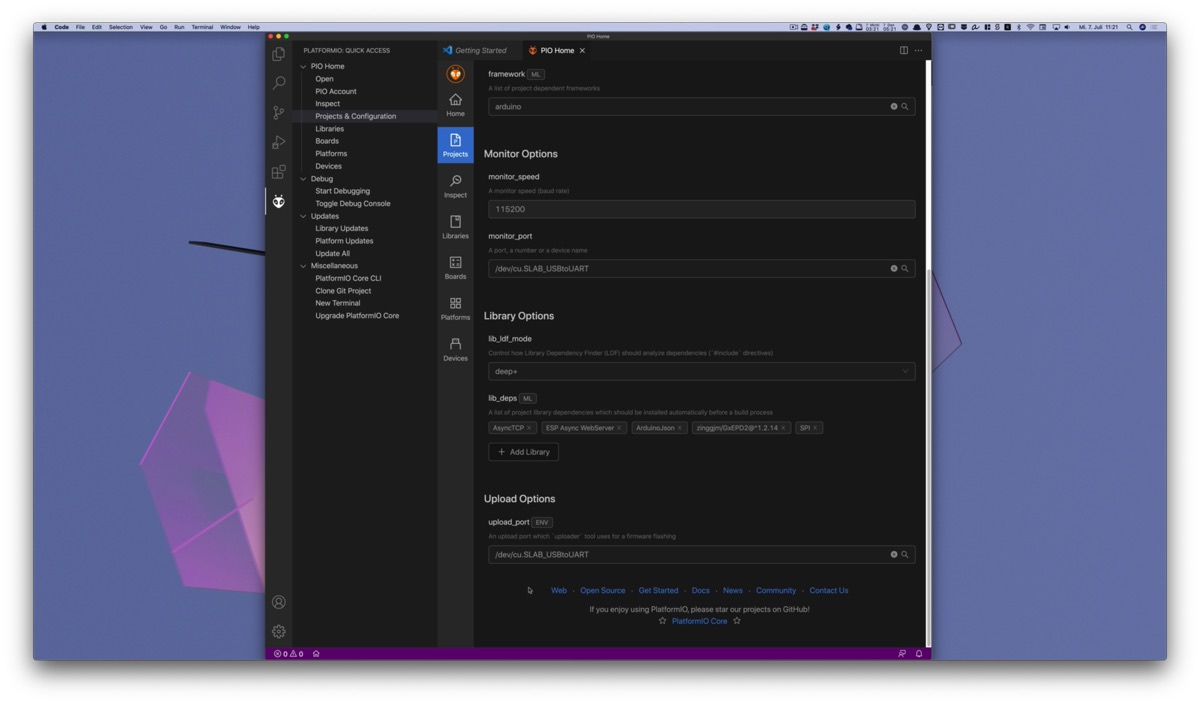The height and width of the screenshot is (704, 1200).
Task: Click the Add Library button
Action: pyautogui.click(x=523, y=452)
